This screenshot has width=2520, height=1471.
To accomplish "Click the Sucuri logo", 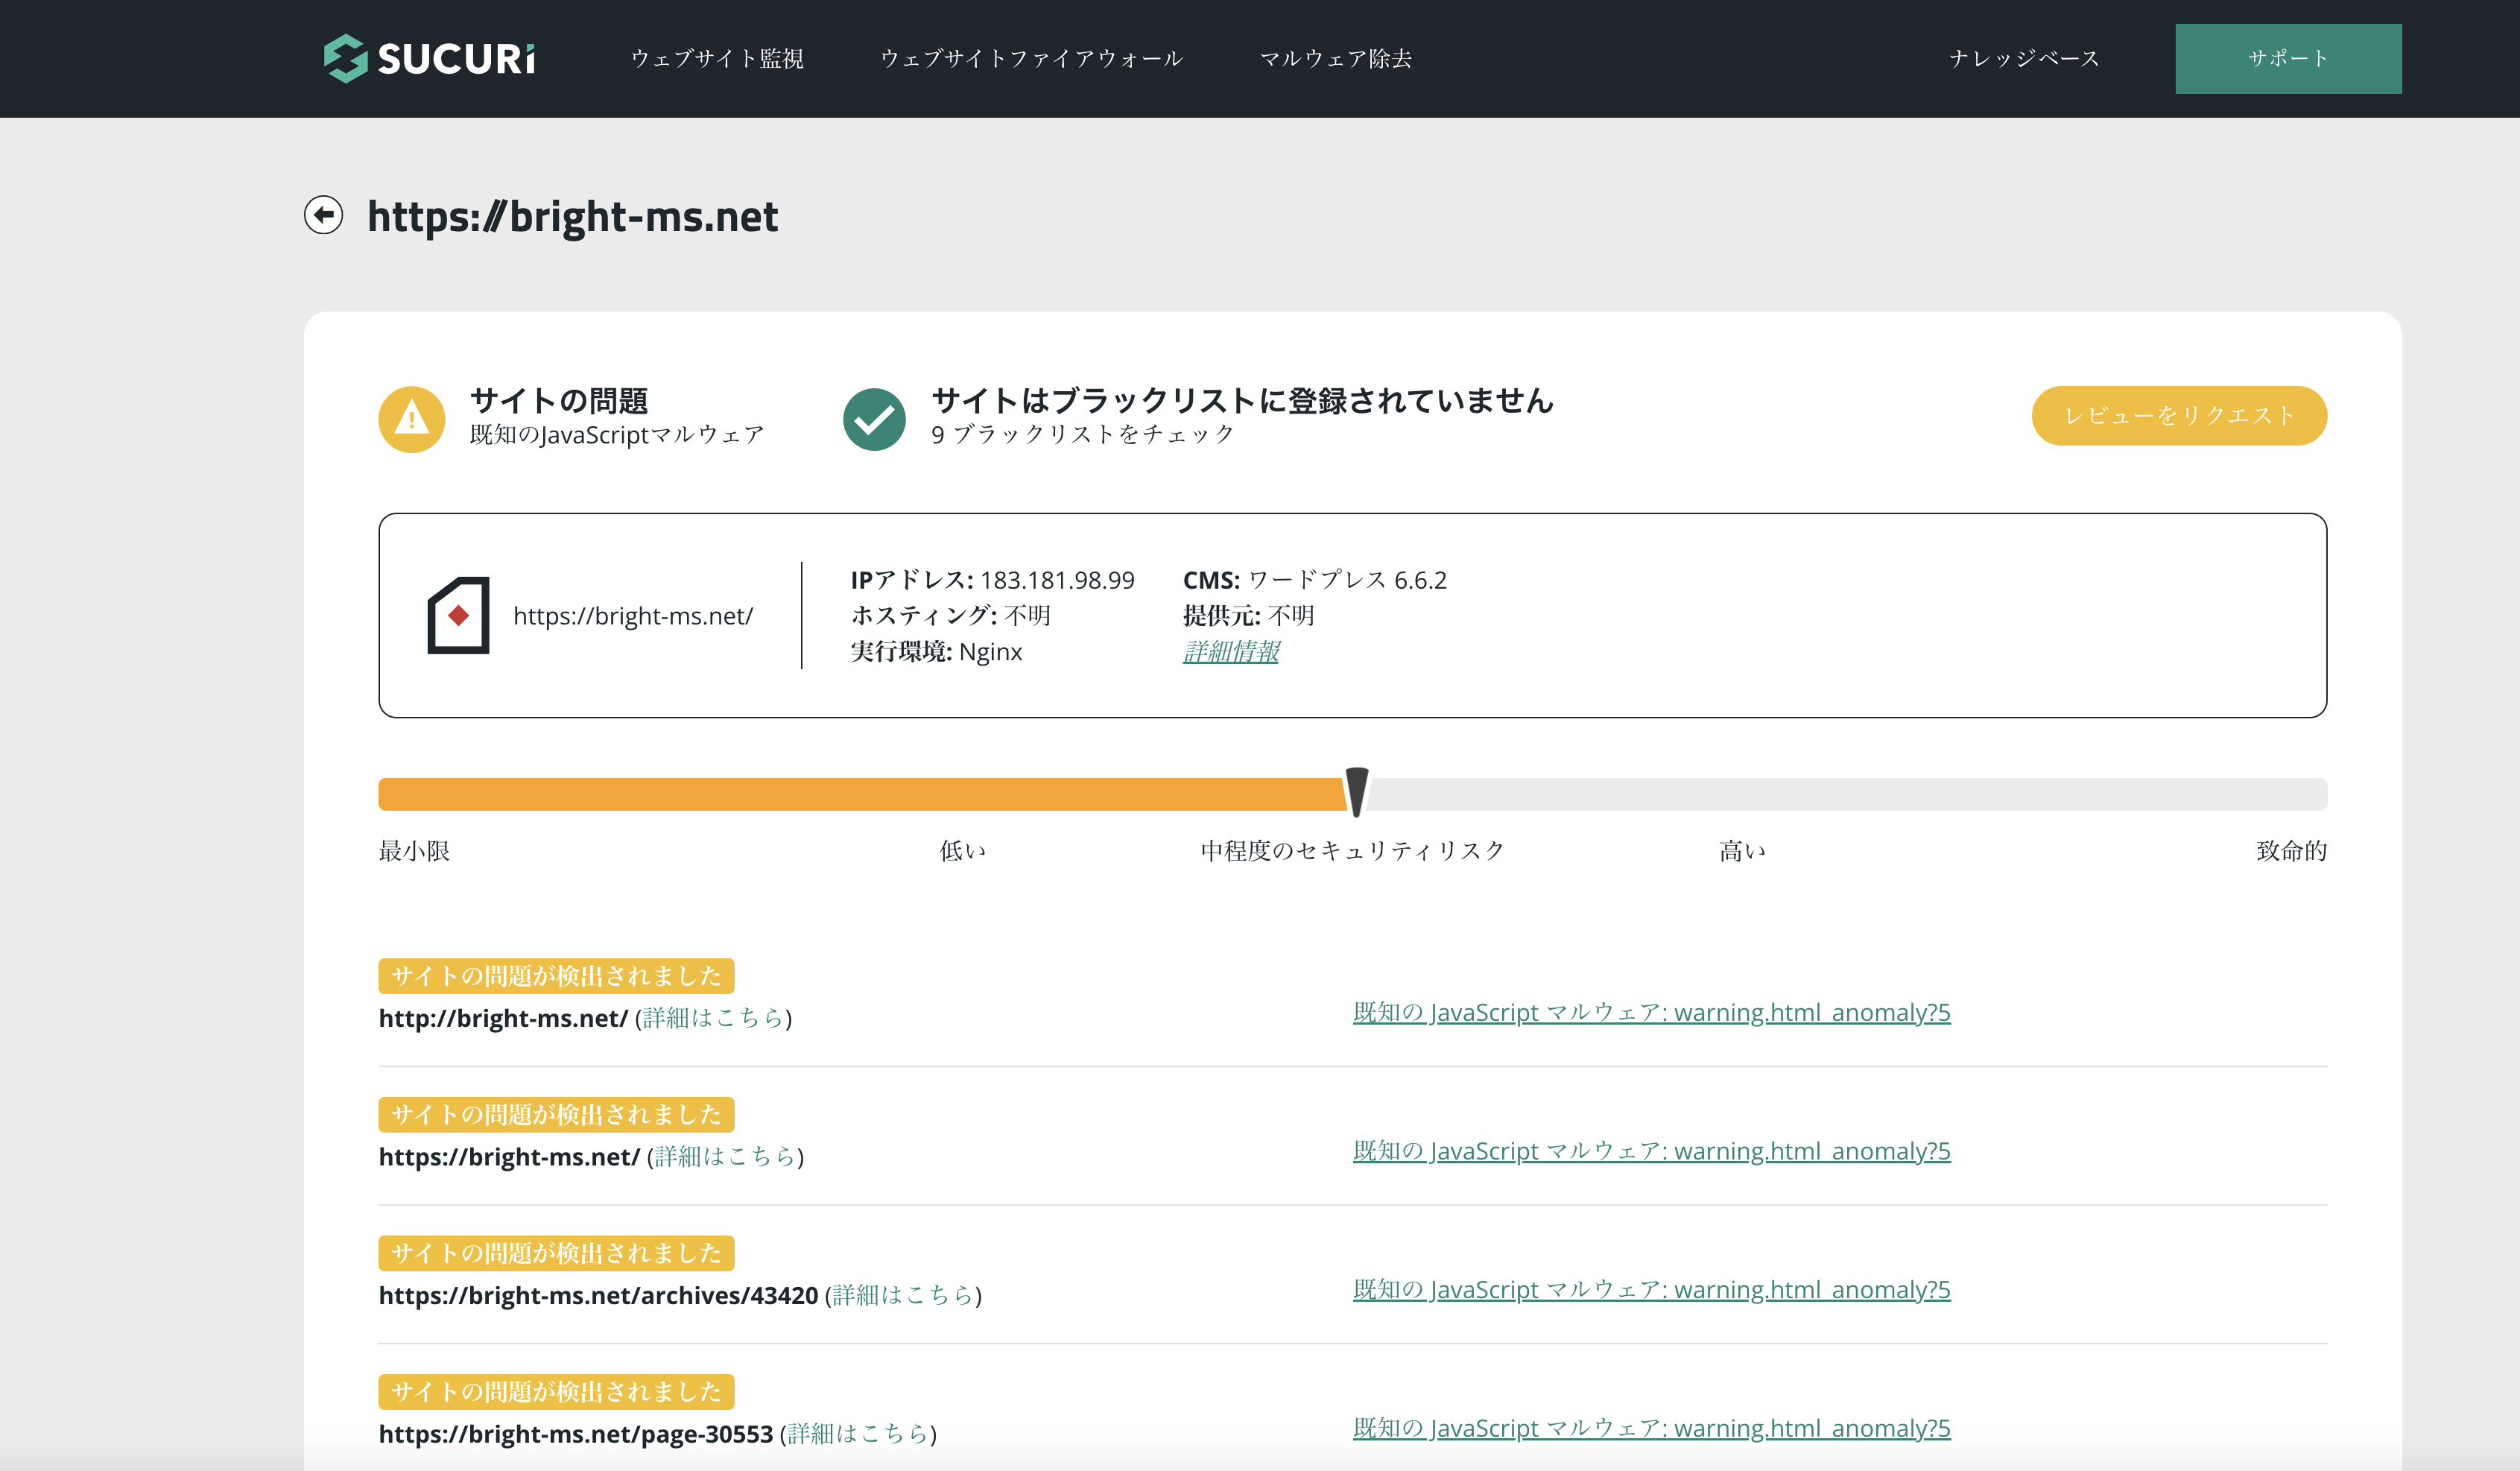I will tap(429, 58).
